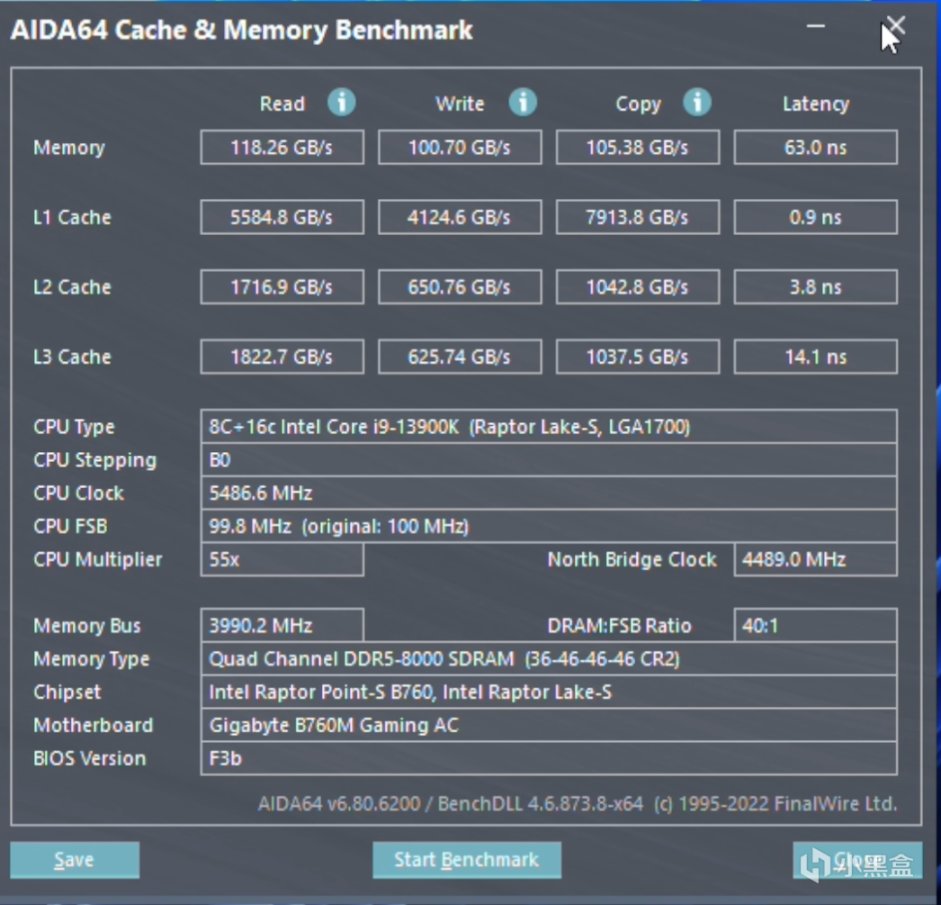Screen dimensions: 941x905
Task: Select the L3 Cache latency 14.1 ns
Action: 816,356
